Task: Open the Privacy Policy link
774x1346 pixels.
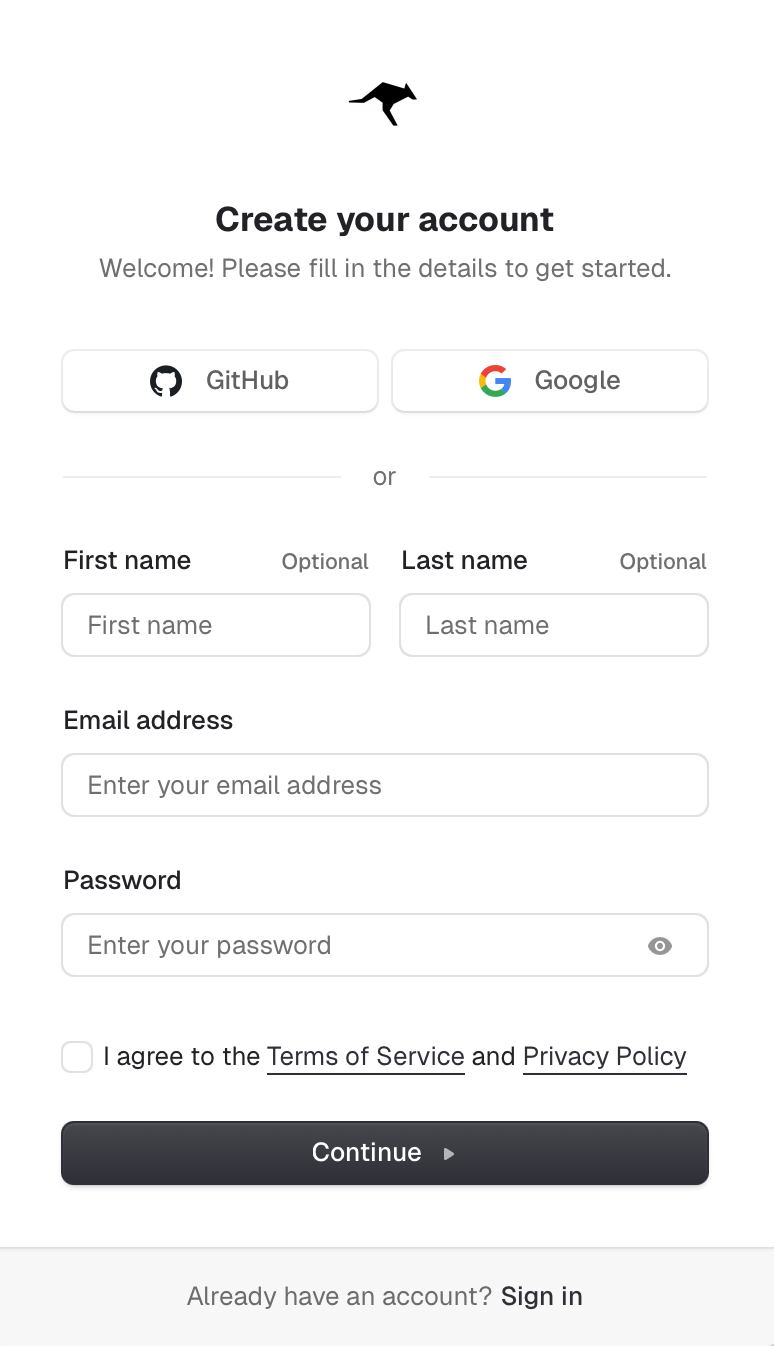Action: click(x=604, y=1056)
